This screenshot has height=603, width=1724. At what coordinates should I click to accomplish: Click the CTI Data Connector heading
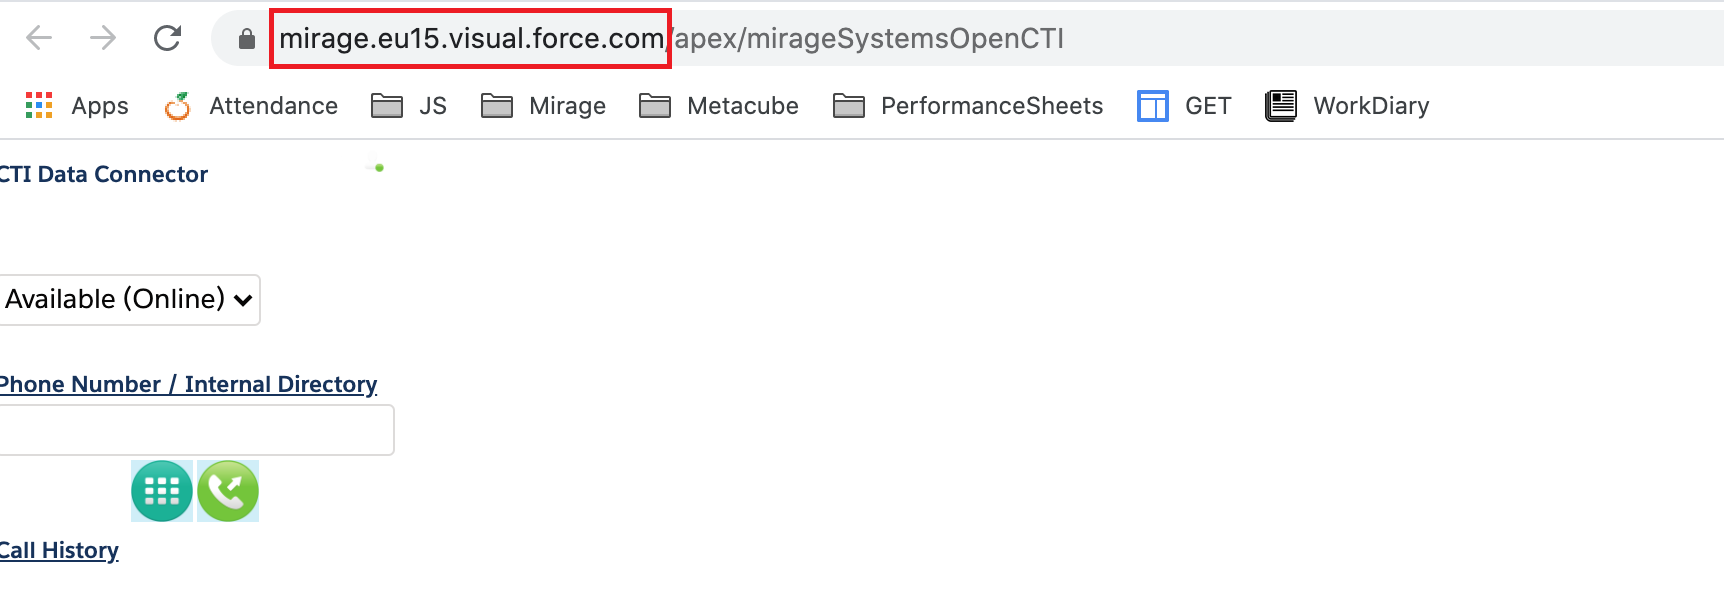[x=104, y=174]
